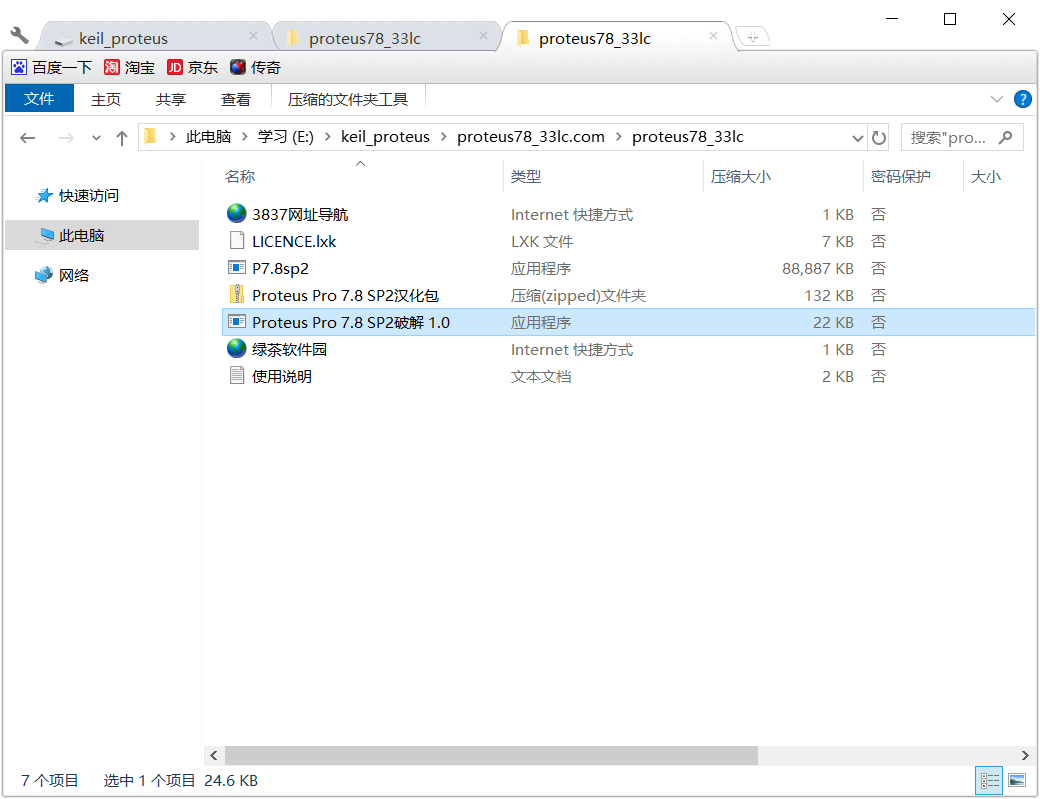
Task: Switch to the 主页 ribbon tab
Action: coord(106,99)
